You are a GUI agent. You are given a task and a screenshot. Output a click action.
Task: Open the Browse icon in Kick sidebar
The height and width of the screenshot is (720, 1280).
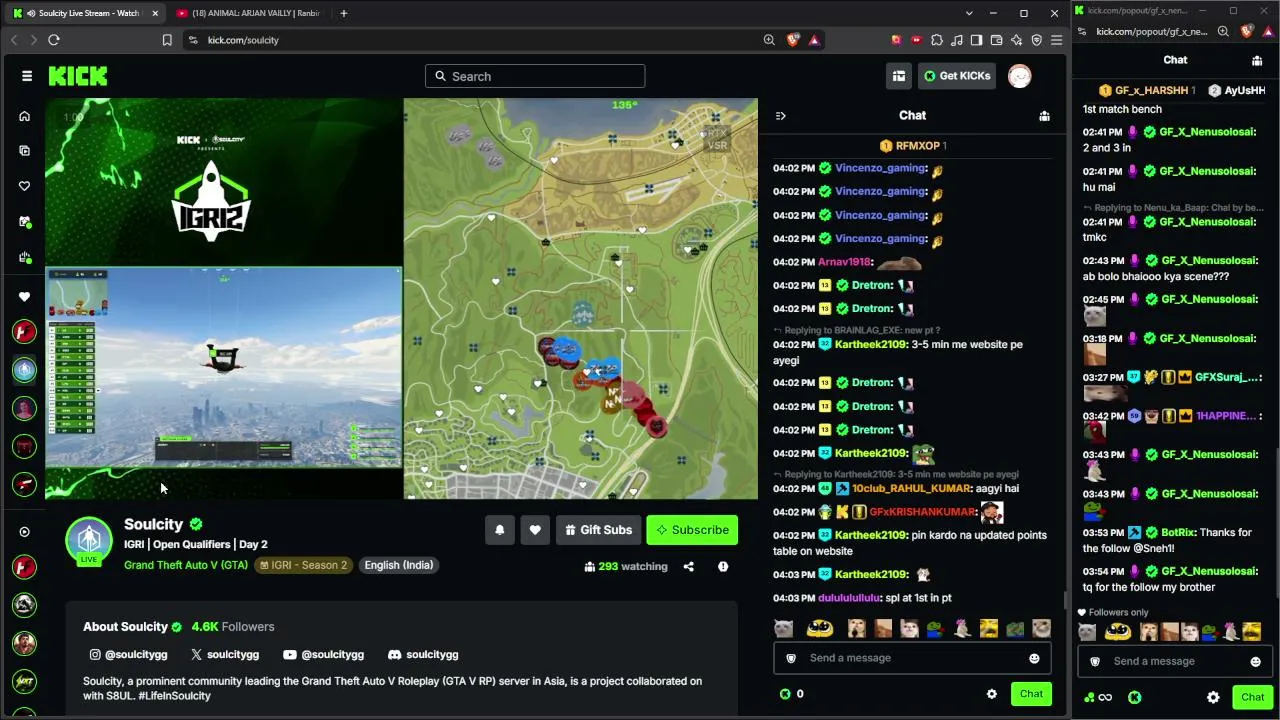(x=25, y=151)
